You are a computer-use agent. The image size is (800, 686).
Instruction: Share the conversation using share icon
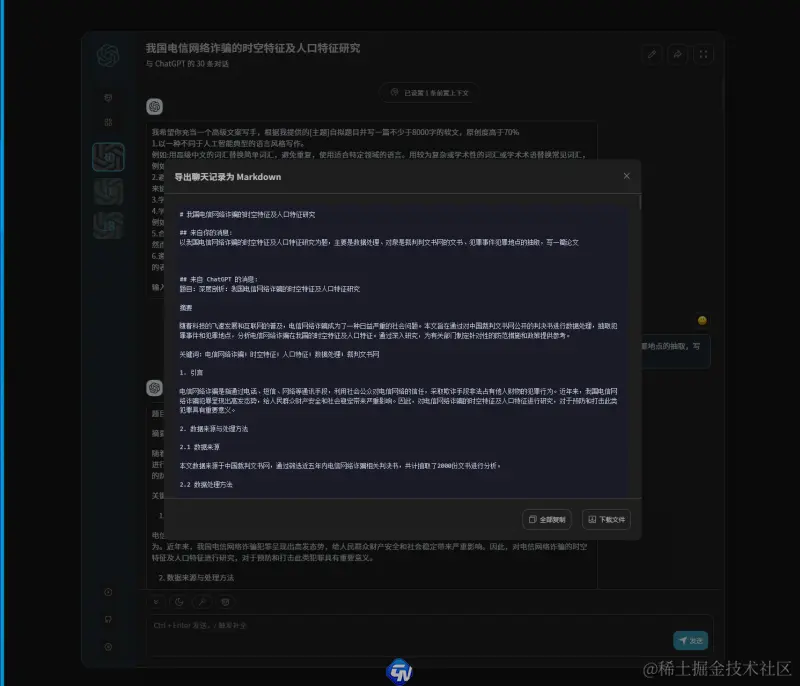[678, 55]
